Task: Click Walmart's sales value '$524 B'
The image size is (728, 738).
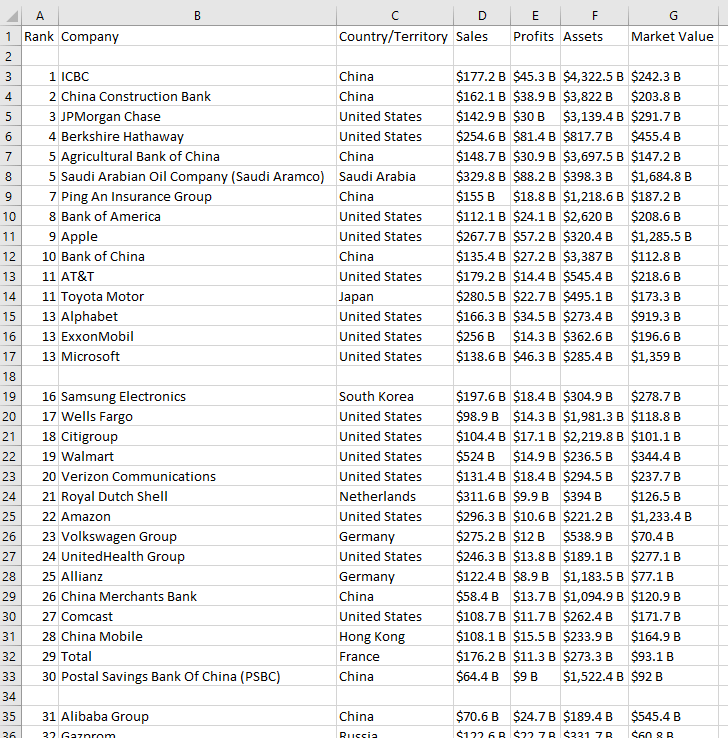Action: pyautogui.click(x=482, y=457)
